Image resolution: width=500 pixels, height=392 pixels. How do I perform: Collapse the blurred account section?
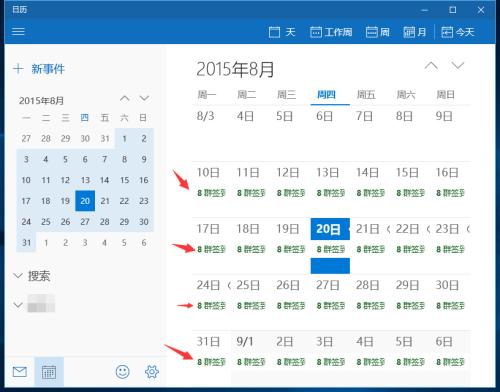pyautogui.click(x=34, y=304)
